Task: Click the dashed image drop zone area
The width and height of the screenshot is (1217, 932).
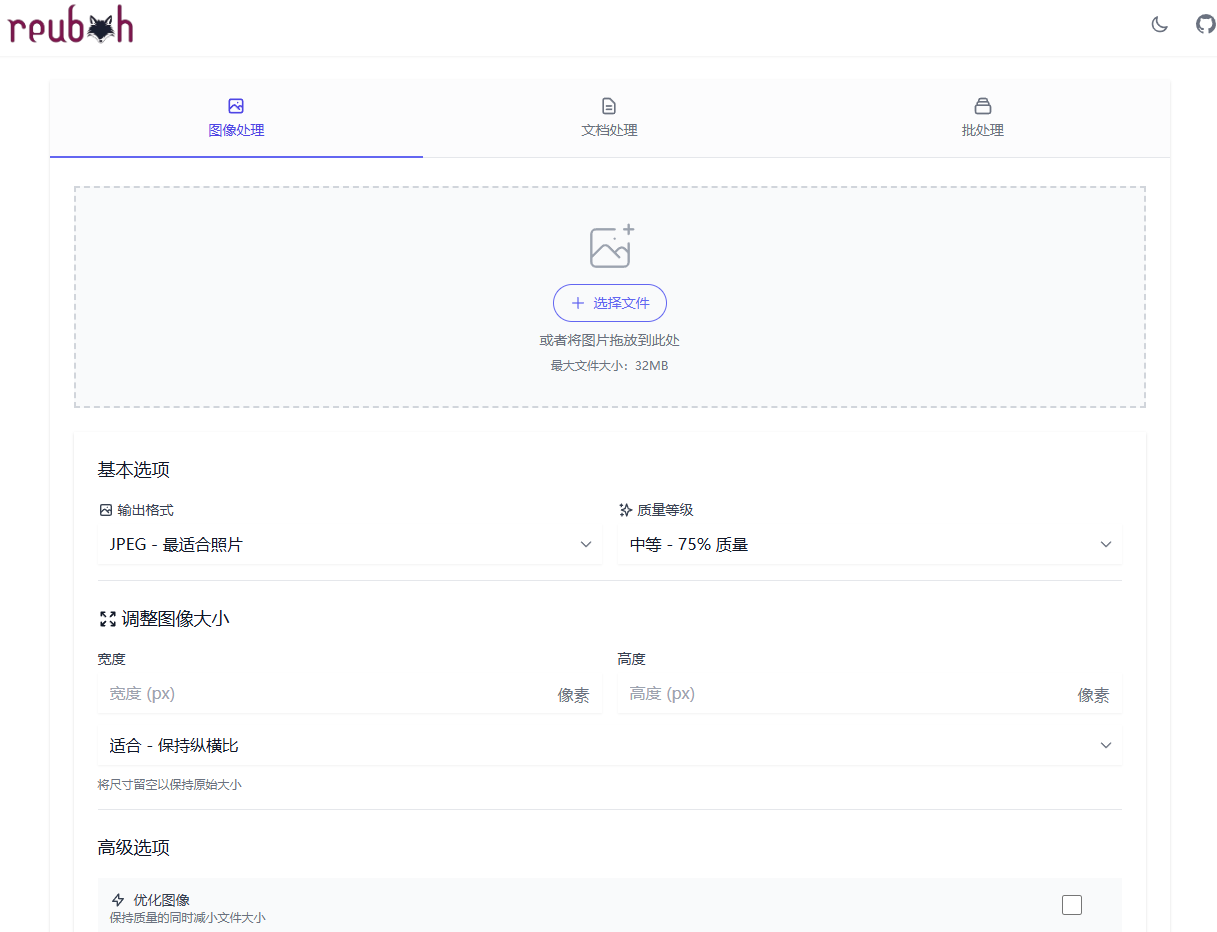Action: (x=610, y=297)
